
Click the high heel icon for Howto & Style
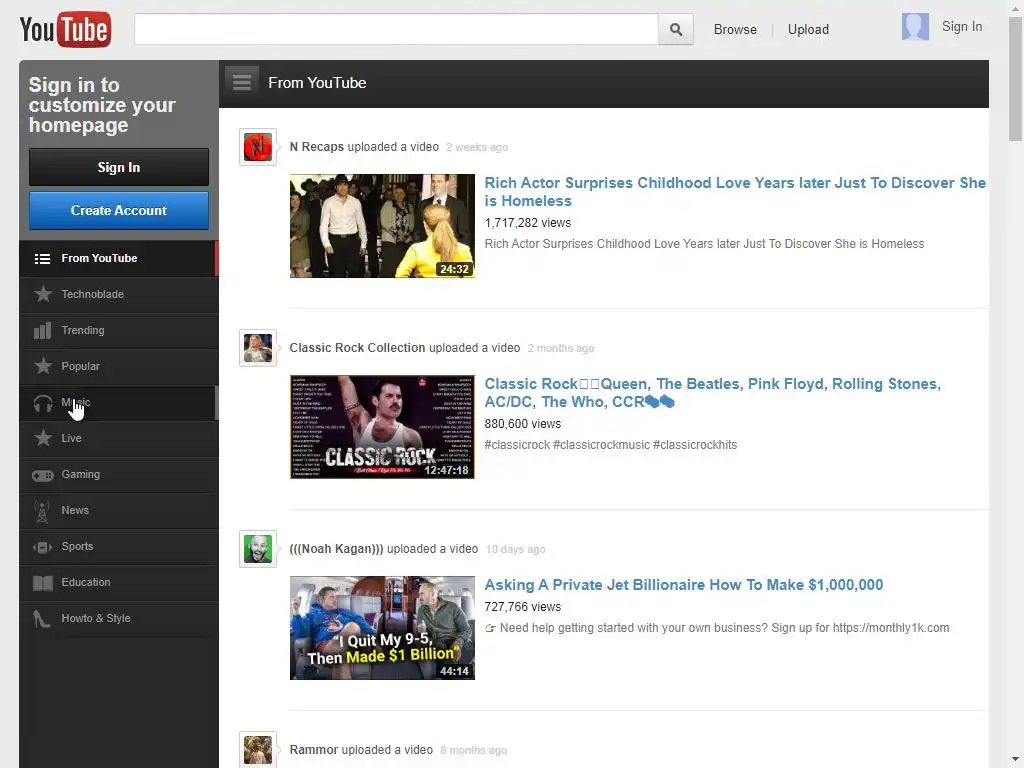(x=42, y=619)
